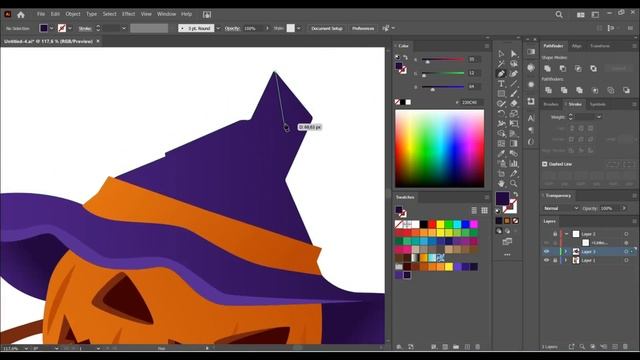This screenshot has height=360, width=640.
Task: Open the Effect menu
Action: click(x=129, y=14)
